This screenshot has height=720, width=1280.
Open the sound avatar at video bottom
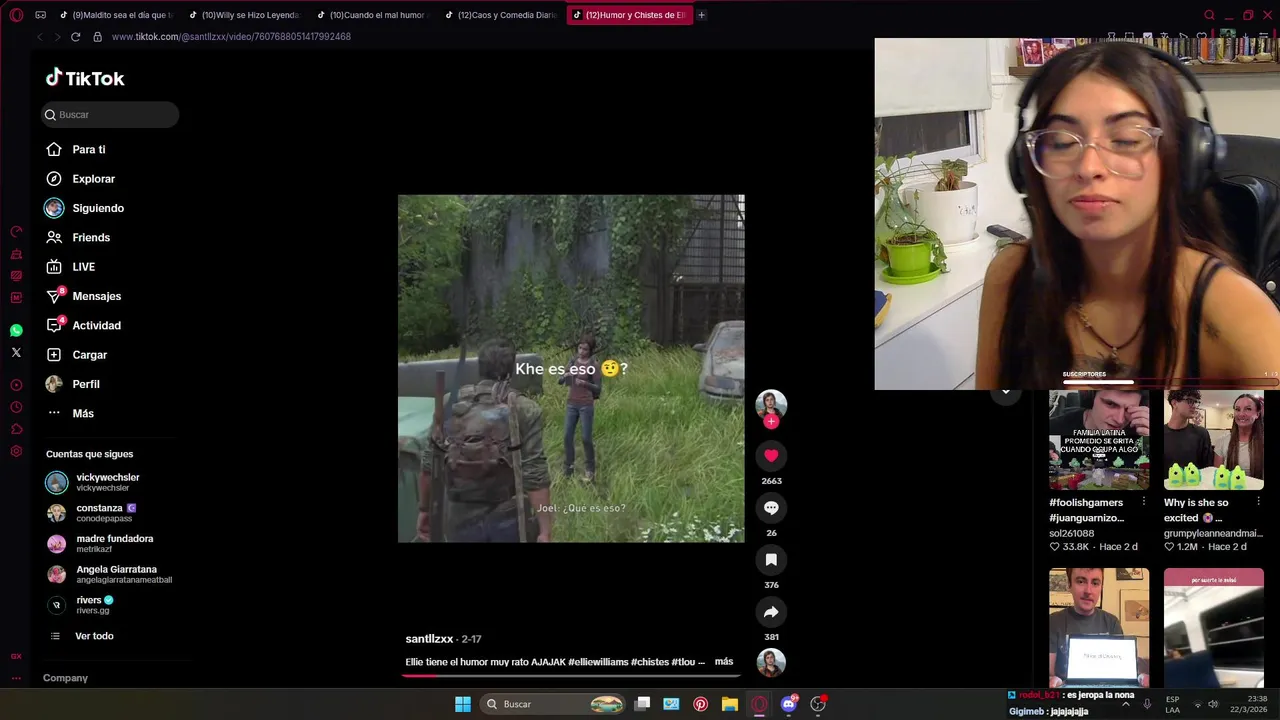tap(771, 663)
